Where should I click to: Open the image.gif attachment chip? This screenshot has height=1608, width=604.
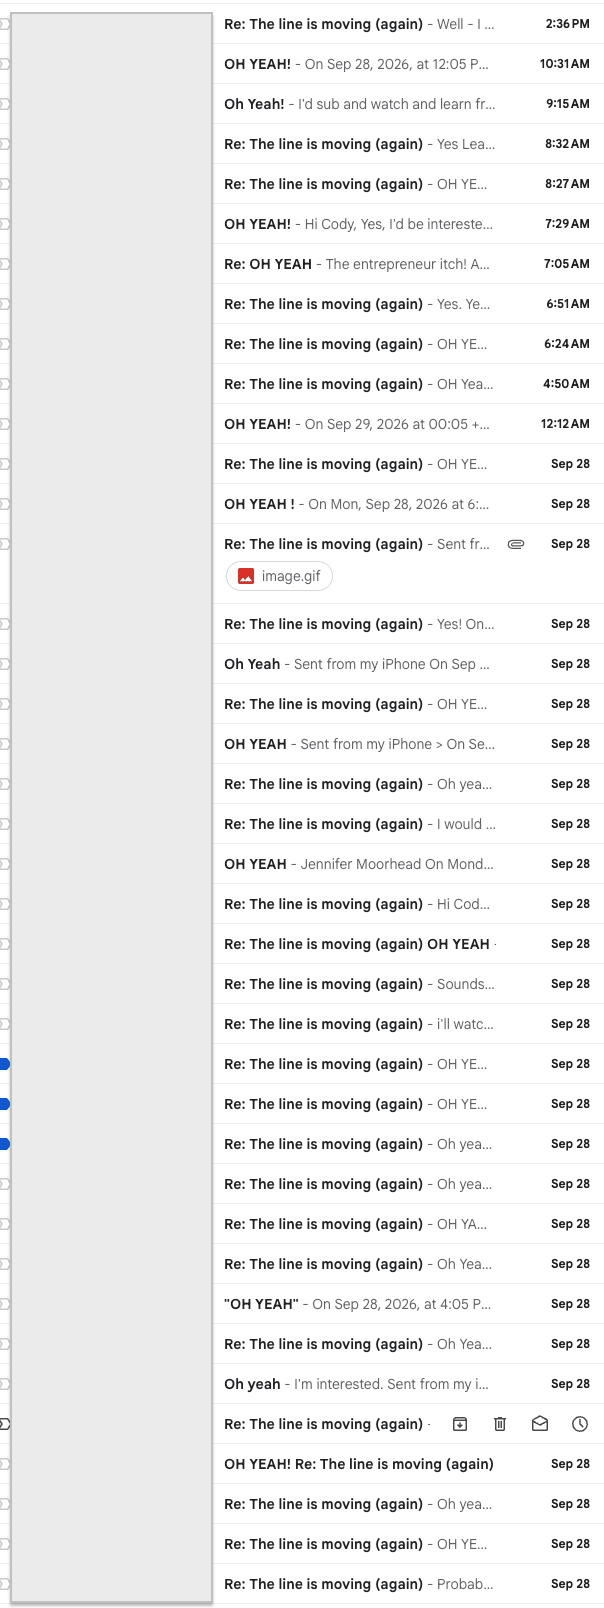click(x=279, y=576)
